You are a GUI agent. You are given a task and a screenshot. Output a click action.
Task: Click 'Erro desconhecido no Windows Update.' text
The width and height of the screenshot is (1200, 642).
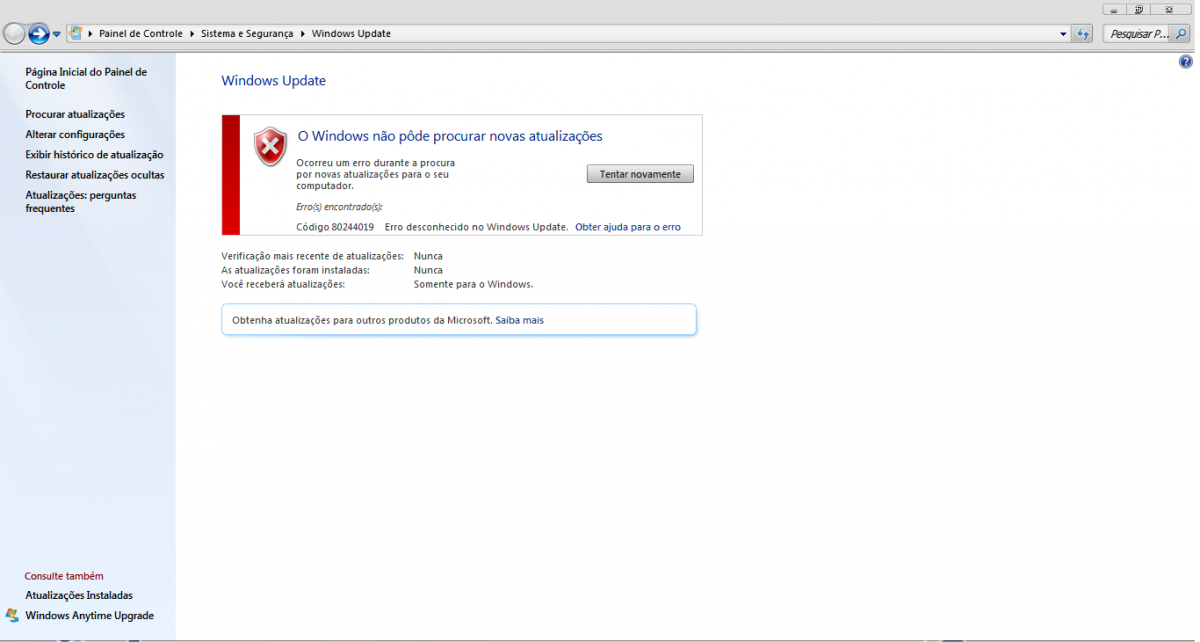pyautogui.click(x=476, y=227)
